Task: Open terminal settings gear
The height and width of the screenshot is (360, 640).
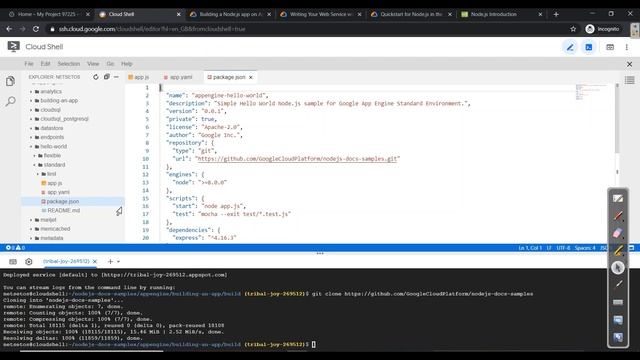Action: click(x=29, y=262)
